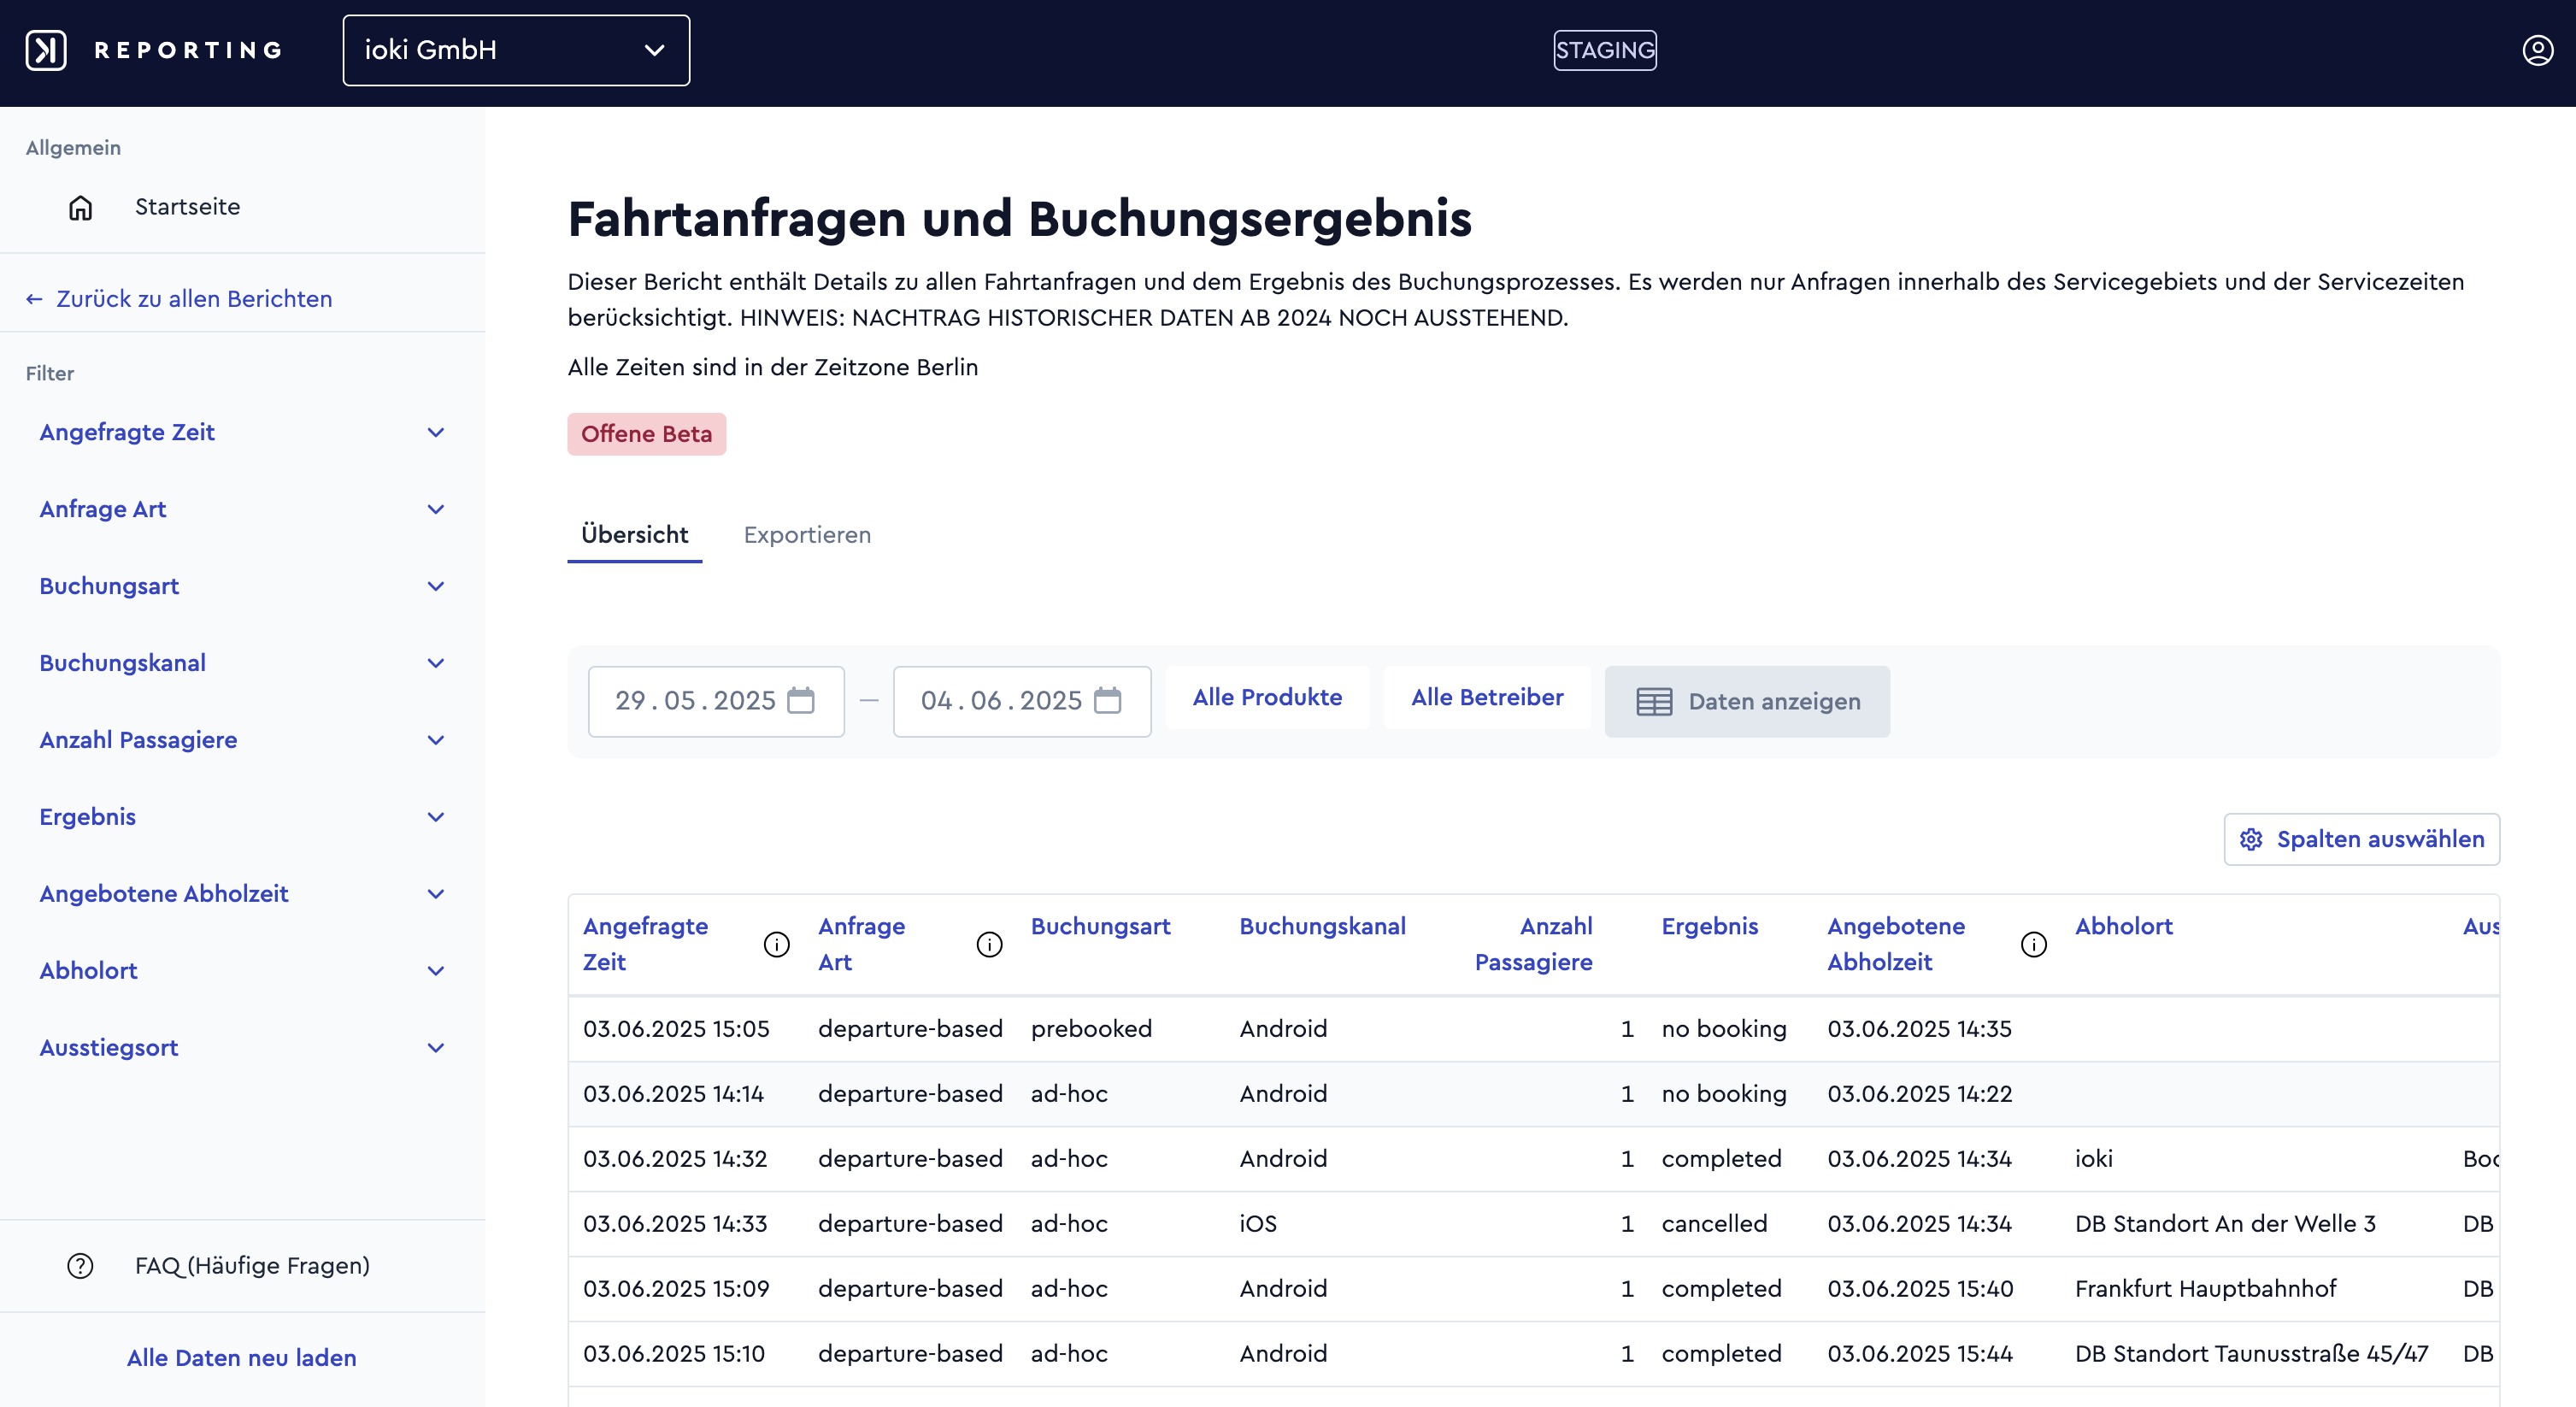This screenshot has width=2576, height=1407.
Task: Click Alle Betreiber filter button
Action: 1487,698
